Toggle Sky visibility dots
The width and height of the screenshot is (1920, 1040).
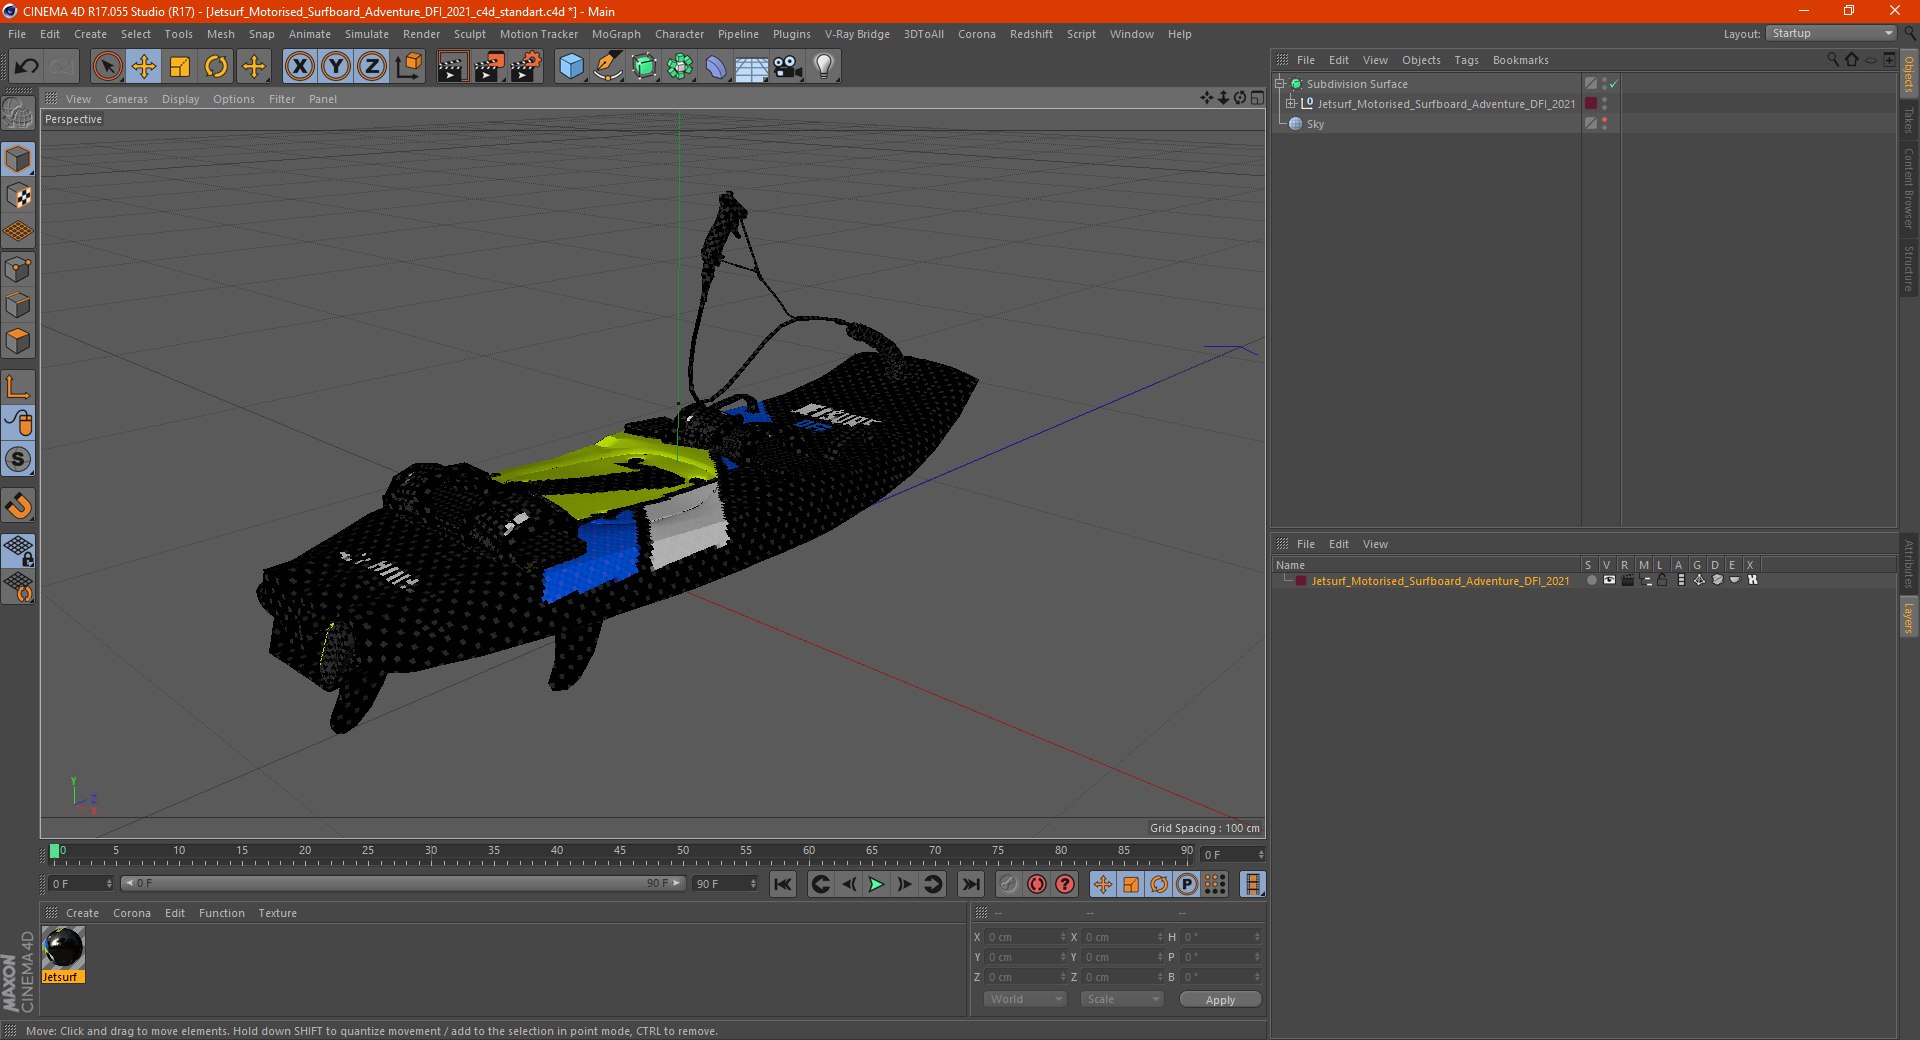point(1605,124)
